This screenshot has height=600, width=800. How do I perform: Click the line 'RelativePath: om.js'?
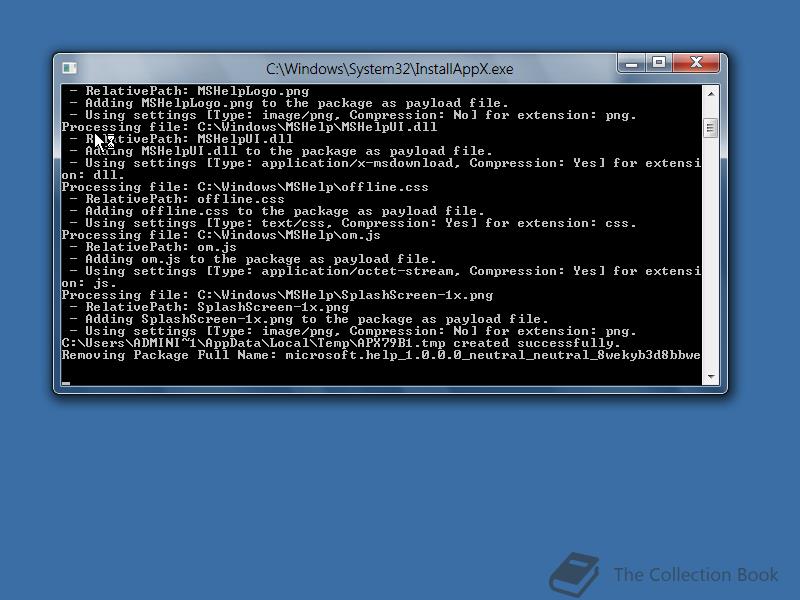click(153, 247)
